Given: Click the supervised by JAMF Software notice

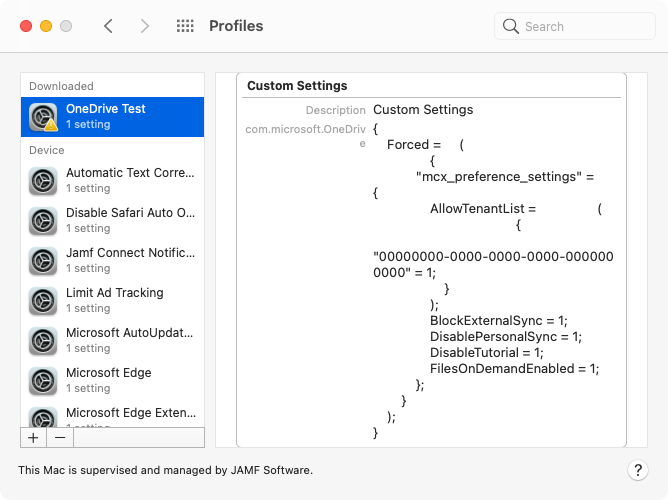Looking at the screenshot, I should [165, 470].
